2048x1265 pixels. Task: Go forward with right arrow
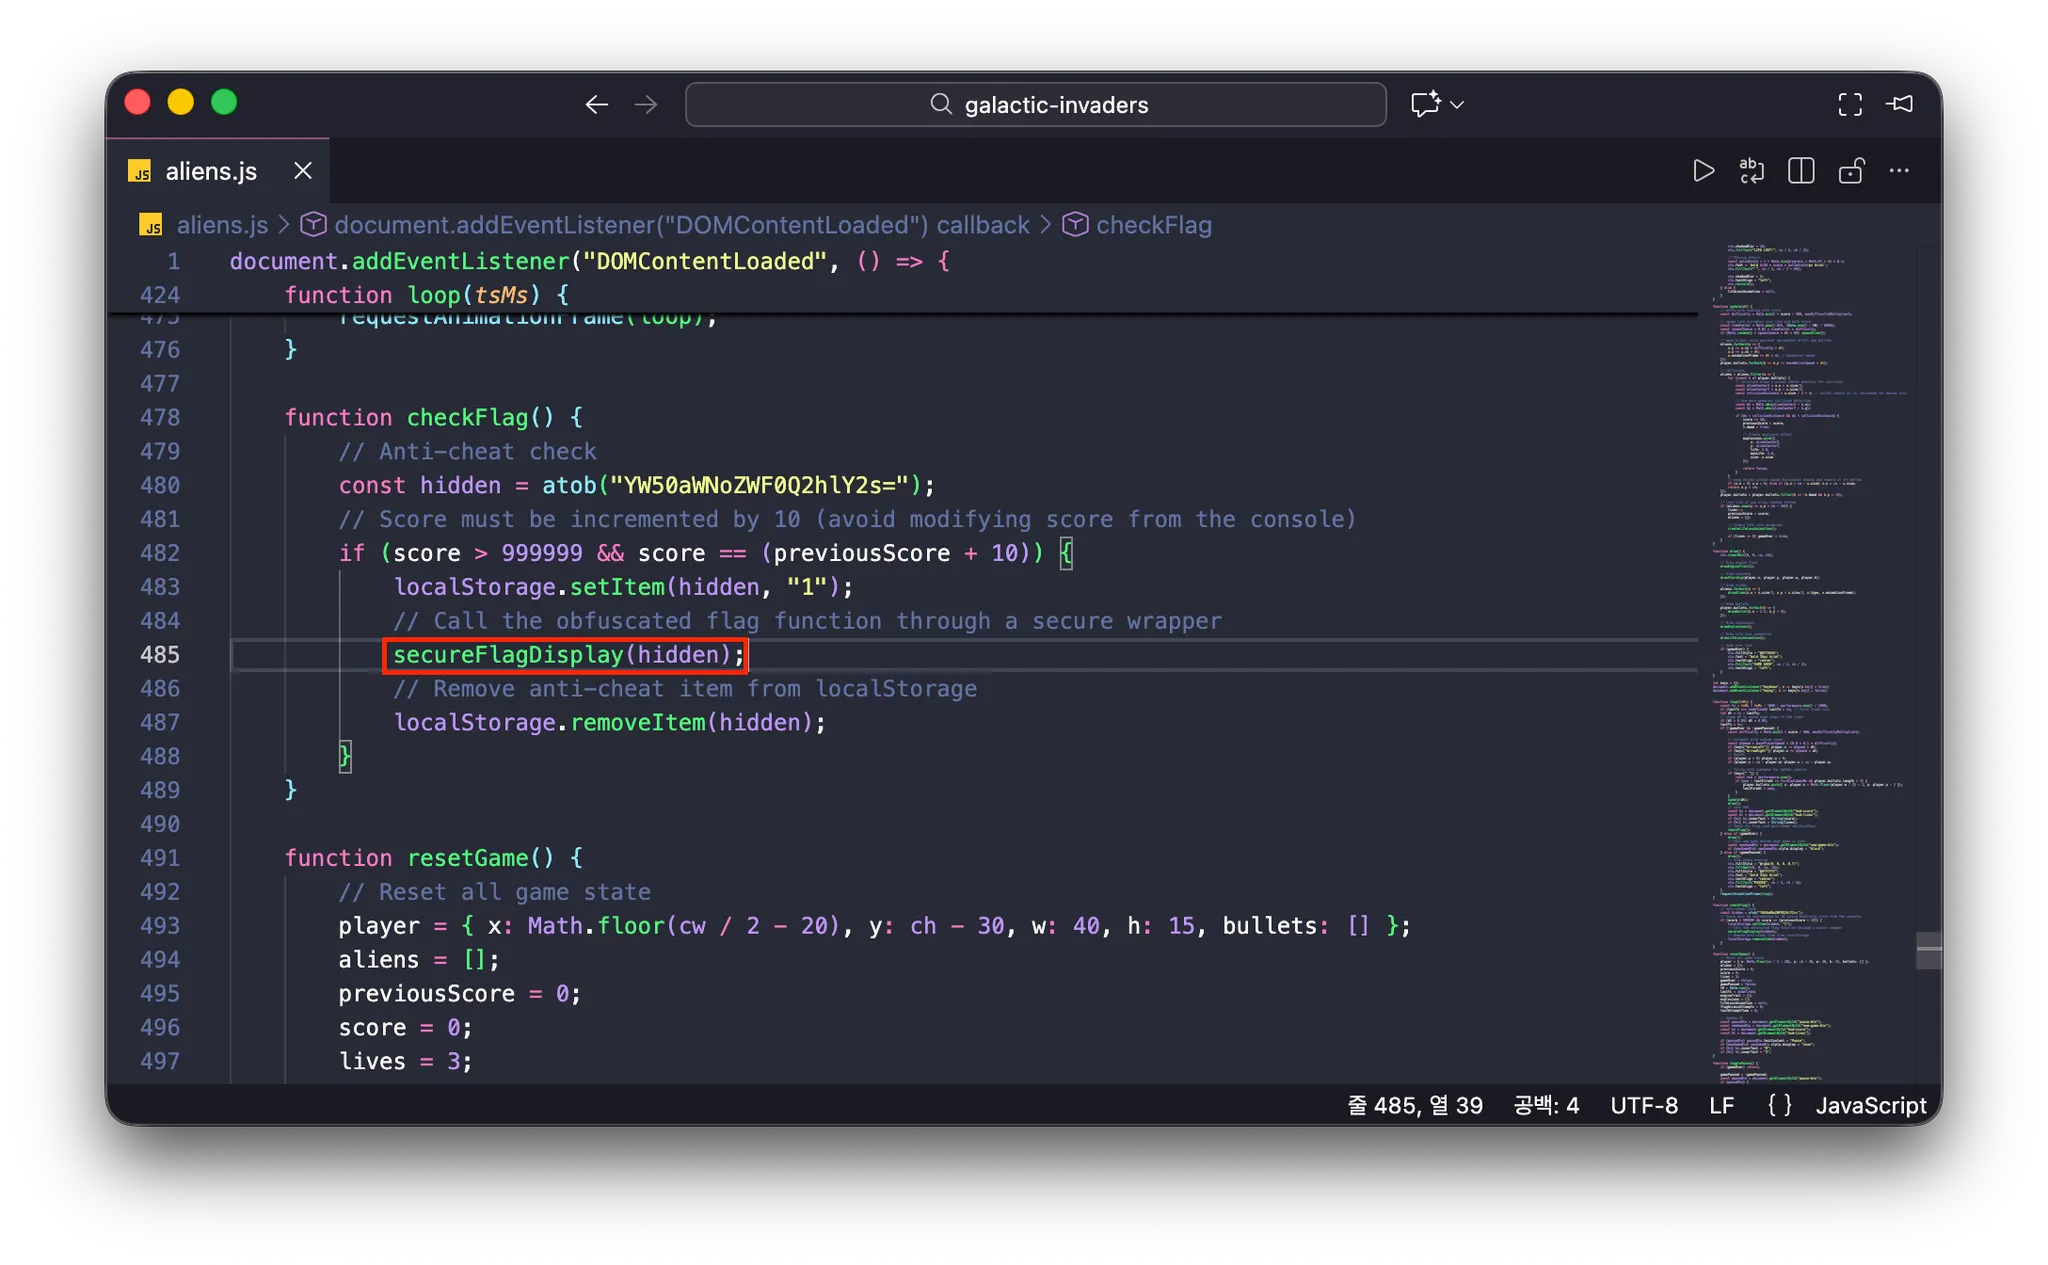(646, 104)
